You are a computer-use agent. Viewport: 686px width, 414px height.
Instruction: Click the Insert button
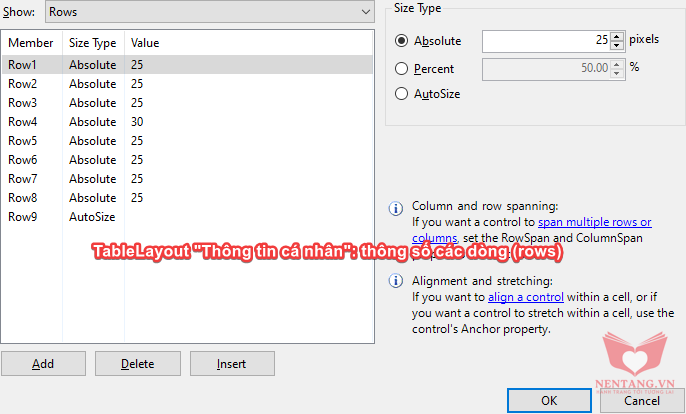click(232, 363)
